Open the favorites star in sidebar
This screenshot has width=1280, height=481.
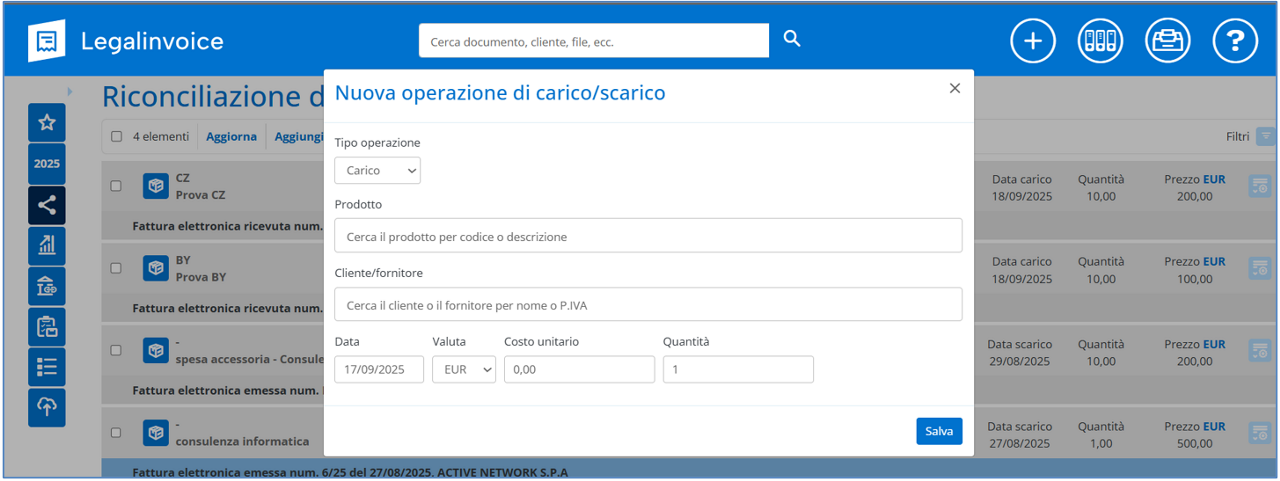(x=47, y=122)
